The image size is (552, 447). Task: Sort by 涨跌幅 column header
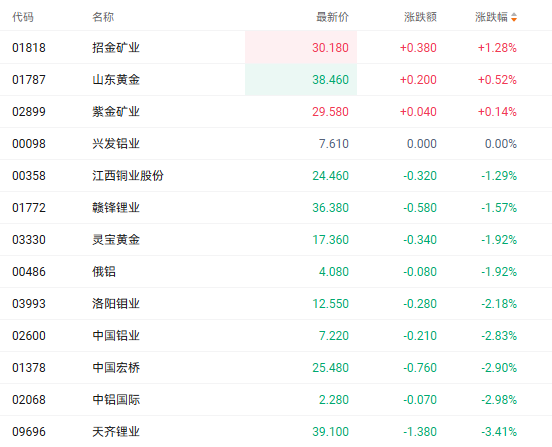coord(491,17)
